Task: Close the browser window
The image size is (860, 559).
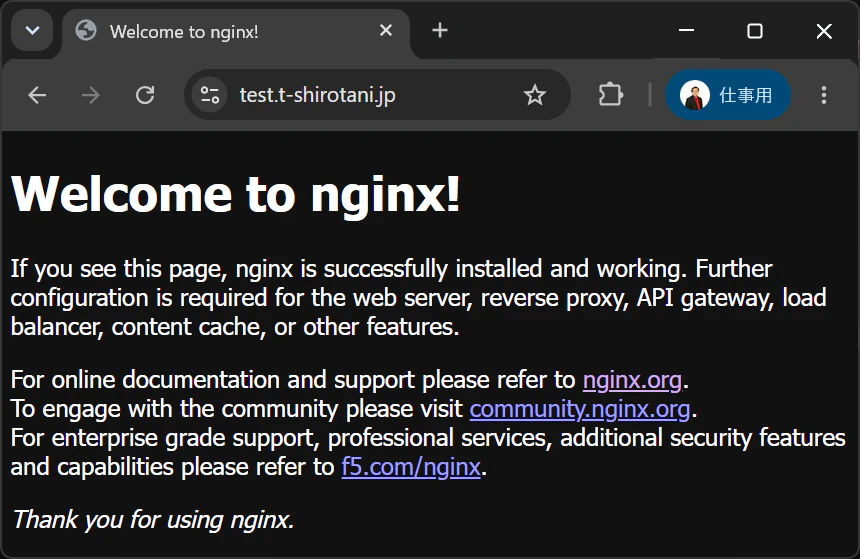Action: click(824, 31)
